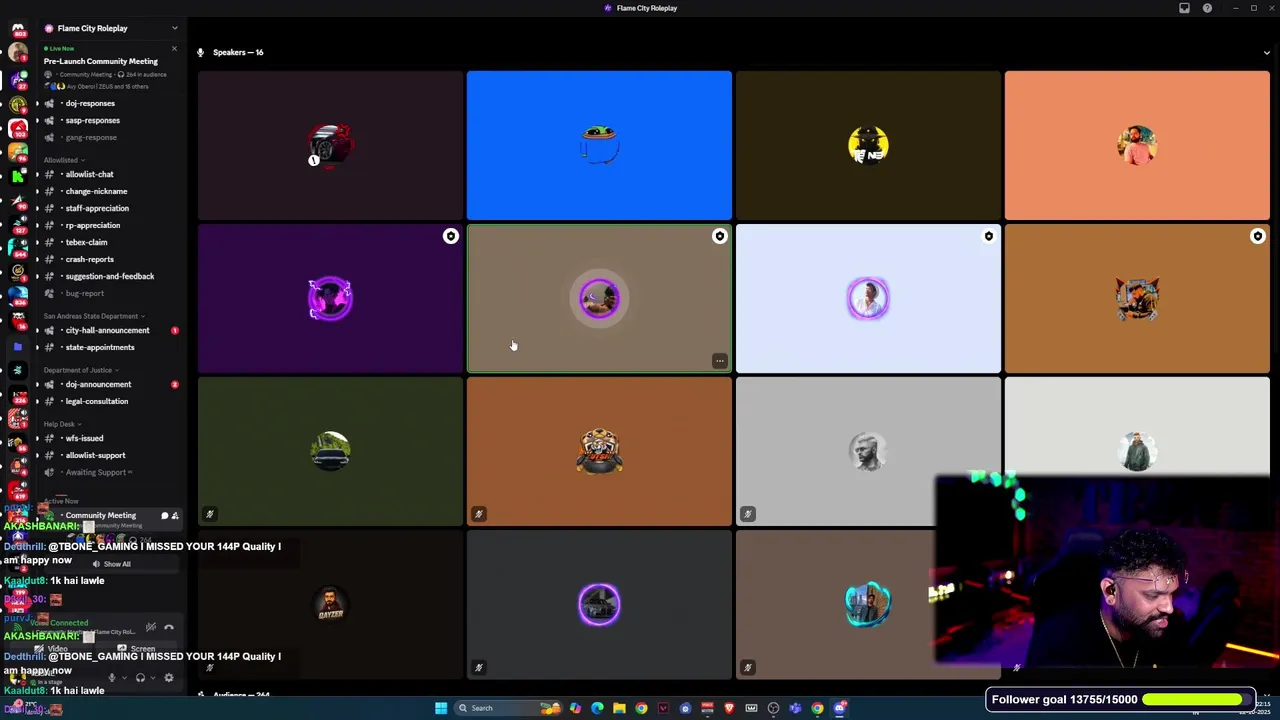
Task: Collapse the Allowlisted category
Action: (64, 160)
